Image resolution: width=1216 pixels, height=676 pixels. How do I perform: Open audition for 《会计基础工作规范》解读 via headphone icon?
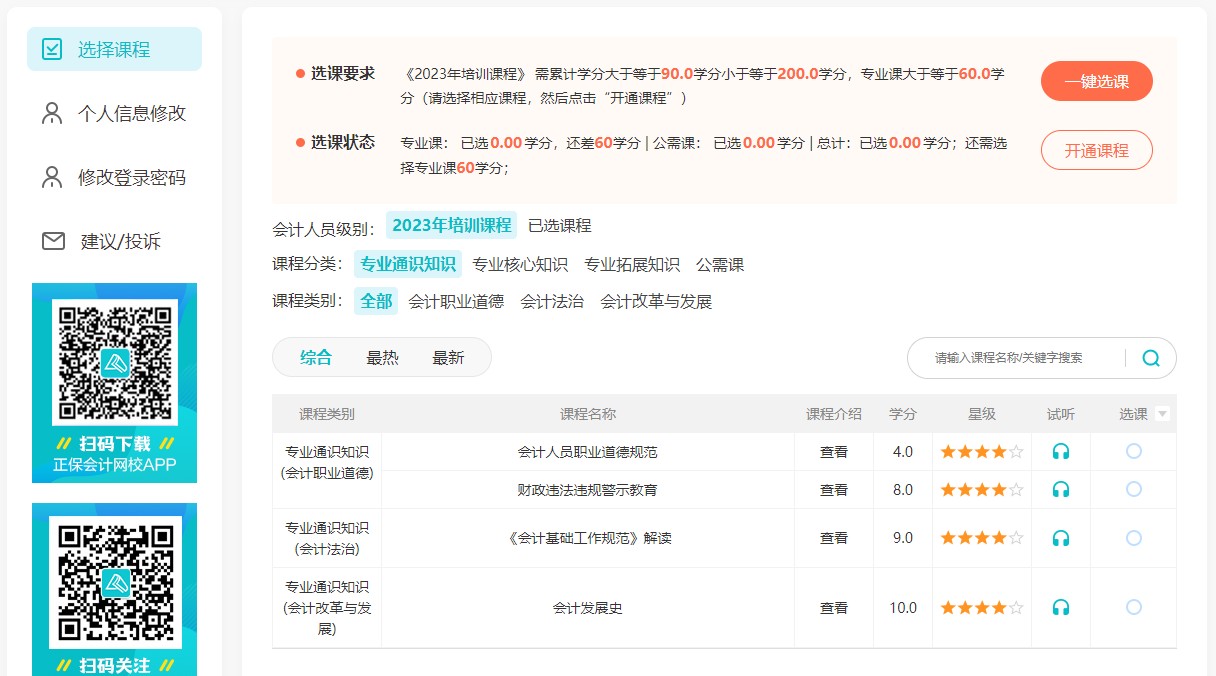1060,537
